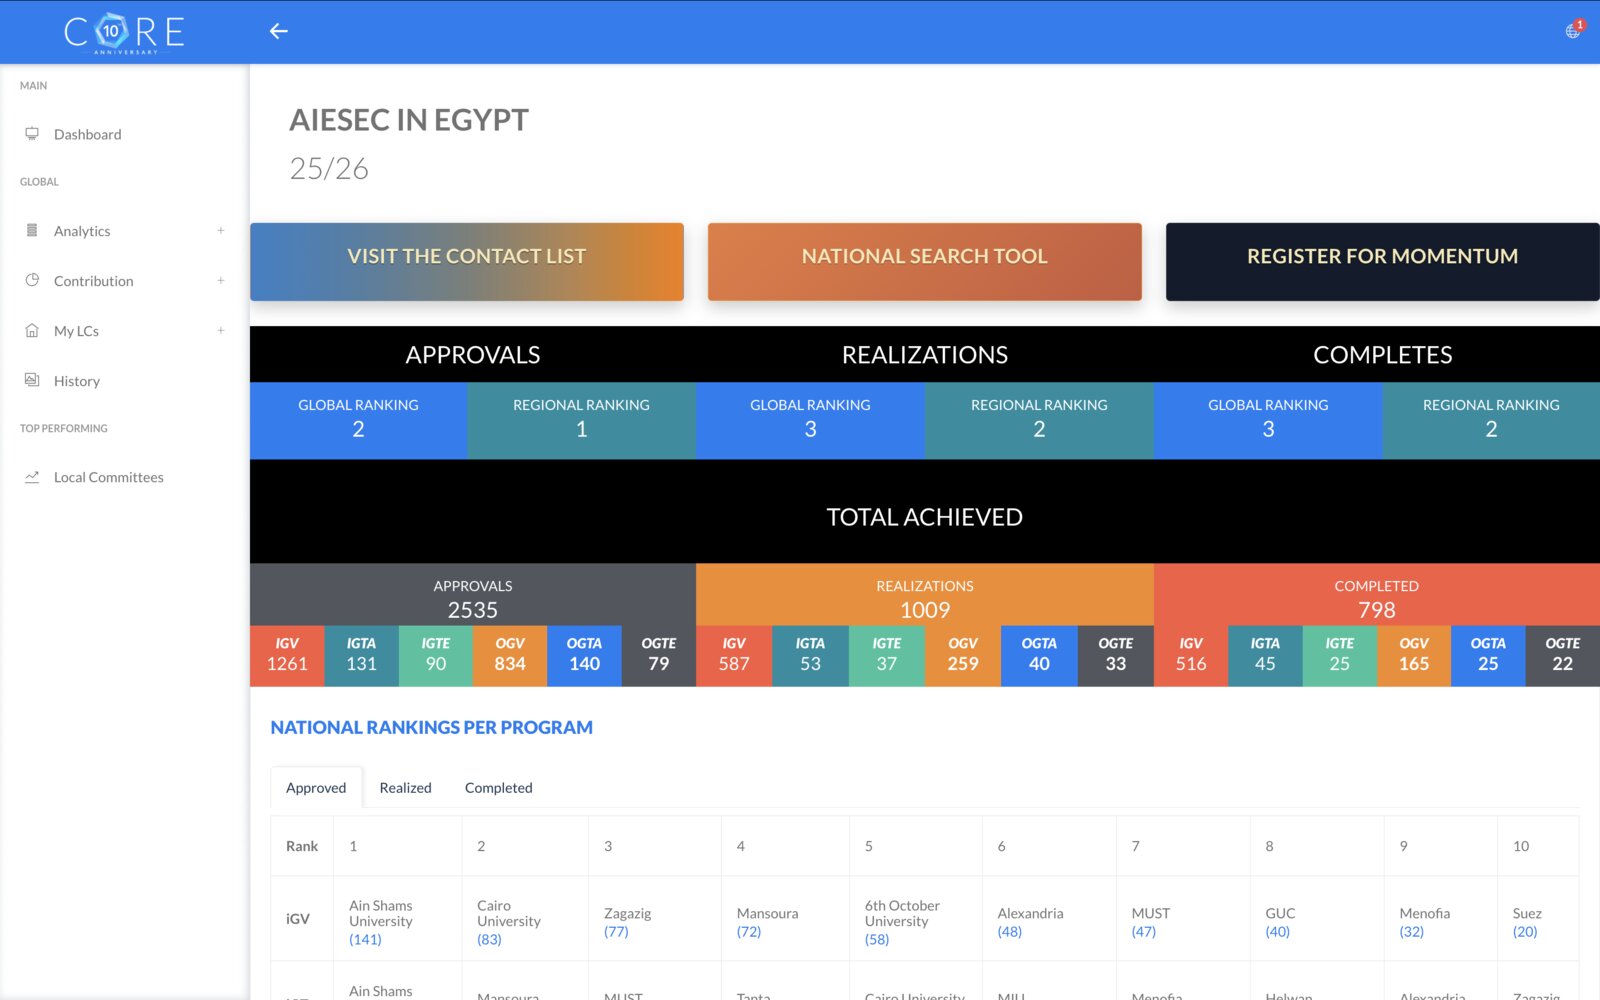Click Realizations Global Ranking 3 tile
Viewport: 1600px width, 1000px height.
(x=810, y=421)
